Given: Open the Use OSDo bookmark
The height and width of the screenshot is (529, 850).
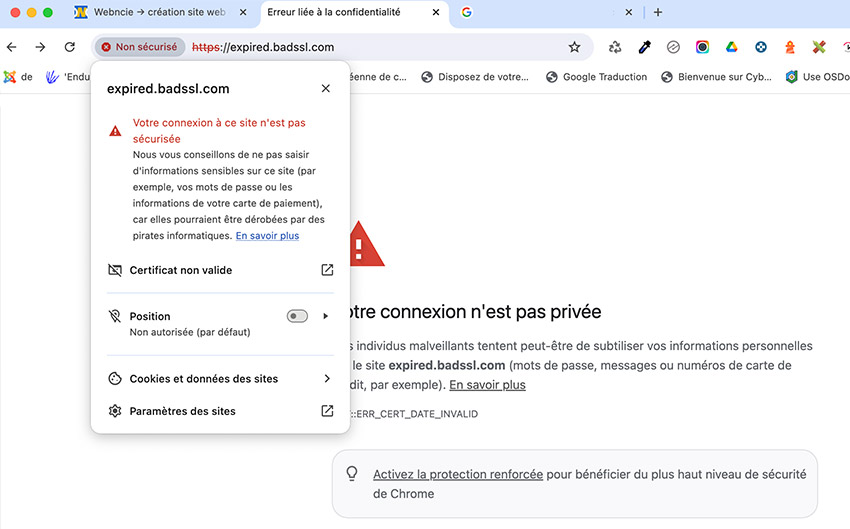Looking at the screenshot, I should pos(817,77).
